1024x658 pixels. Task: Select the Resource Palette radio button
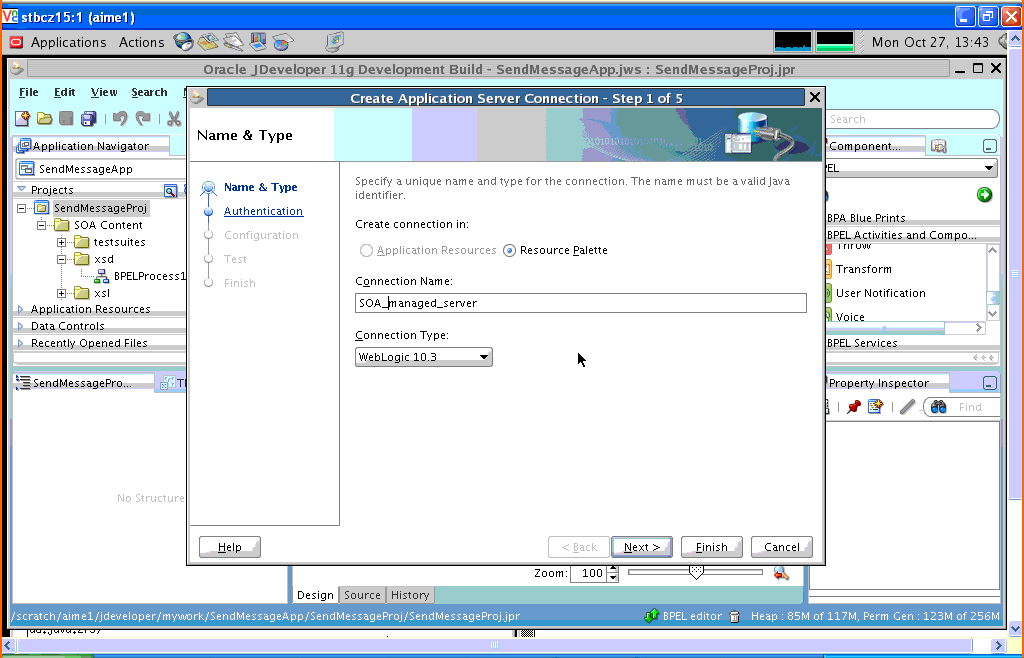pos(509,251)
